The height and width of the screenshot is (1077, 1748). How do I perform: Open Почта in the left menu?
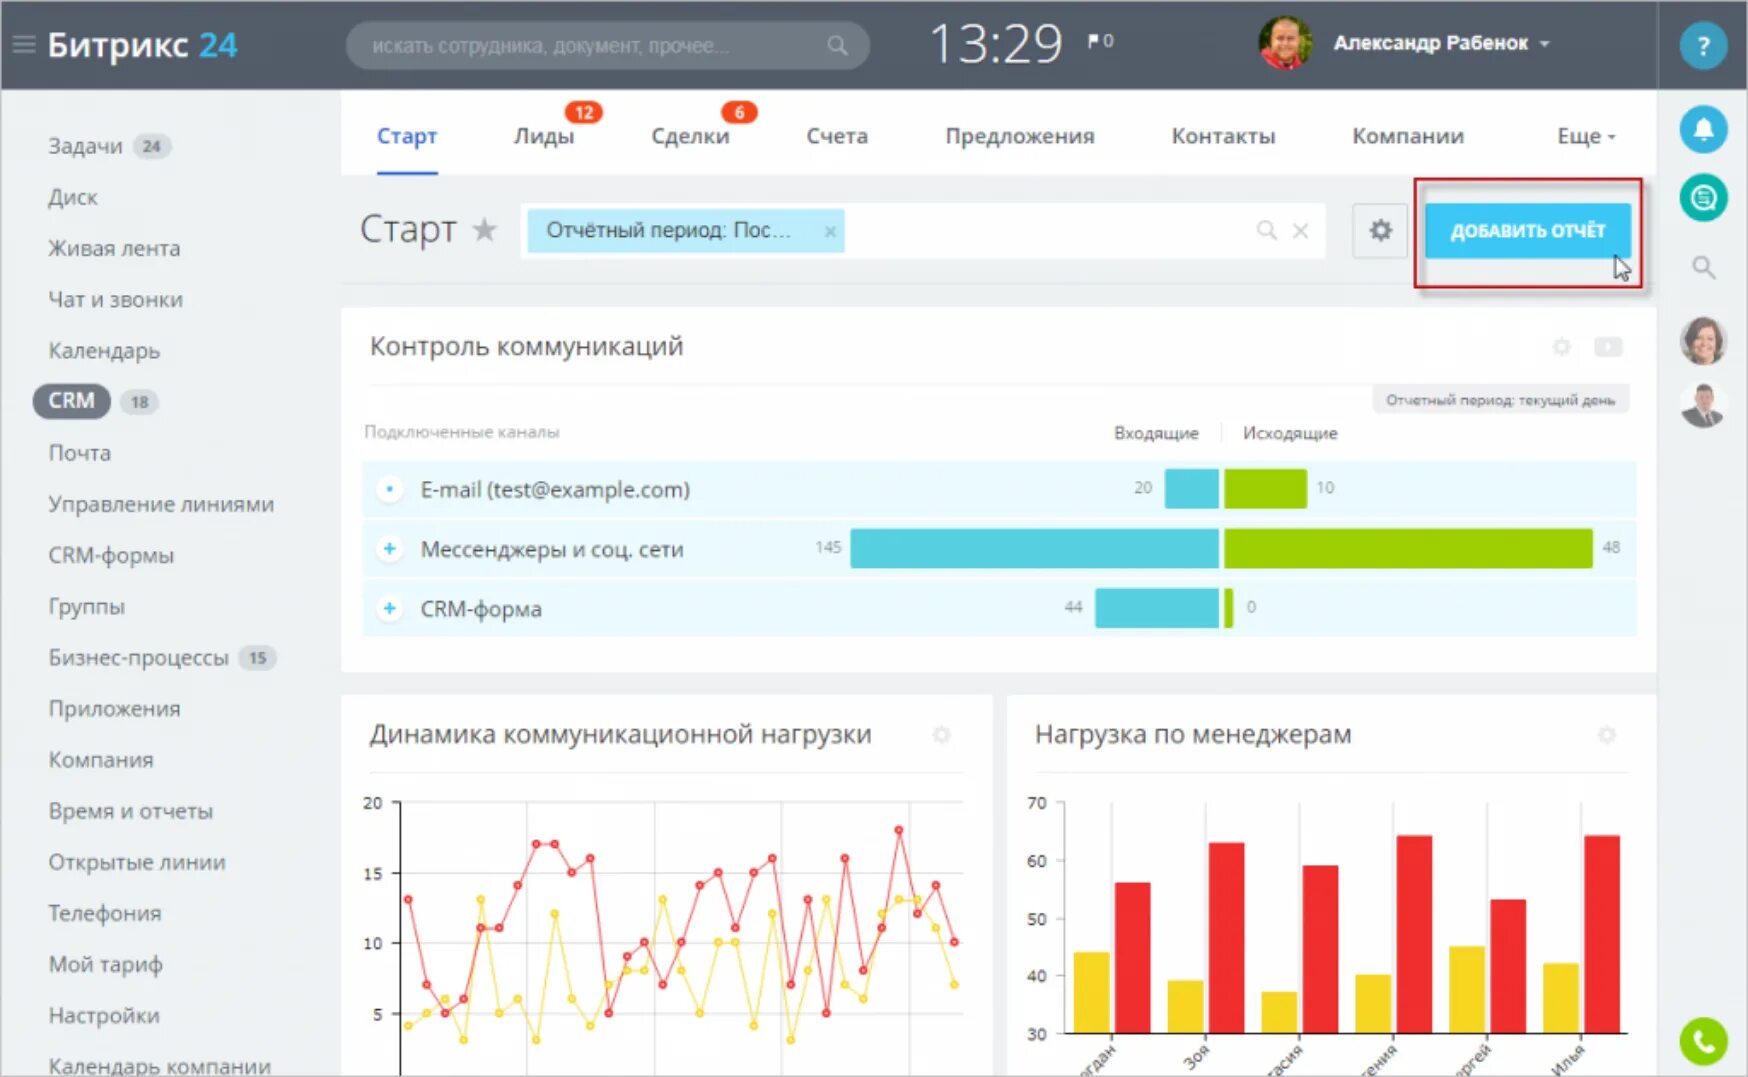tap(79, 453)
